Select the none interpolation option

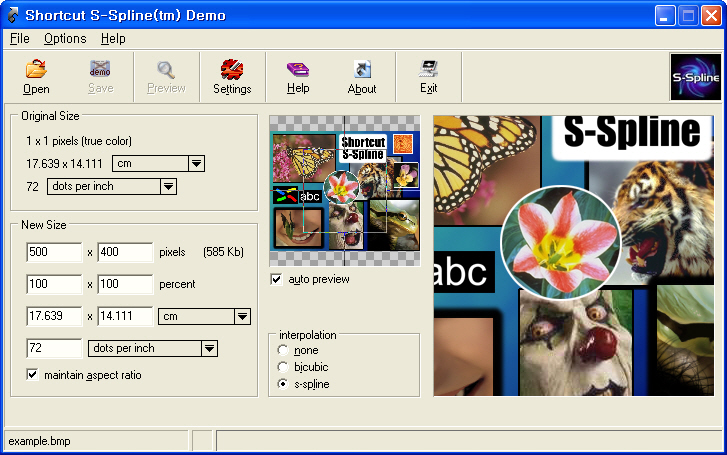pos(282,350)
